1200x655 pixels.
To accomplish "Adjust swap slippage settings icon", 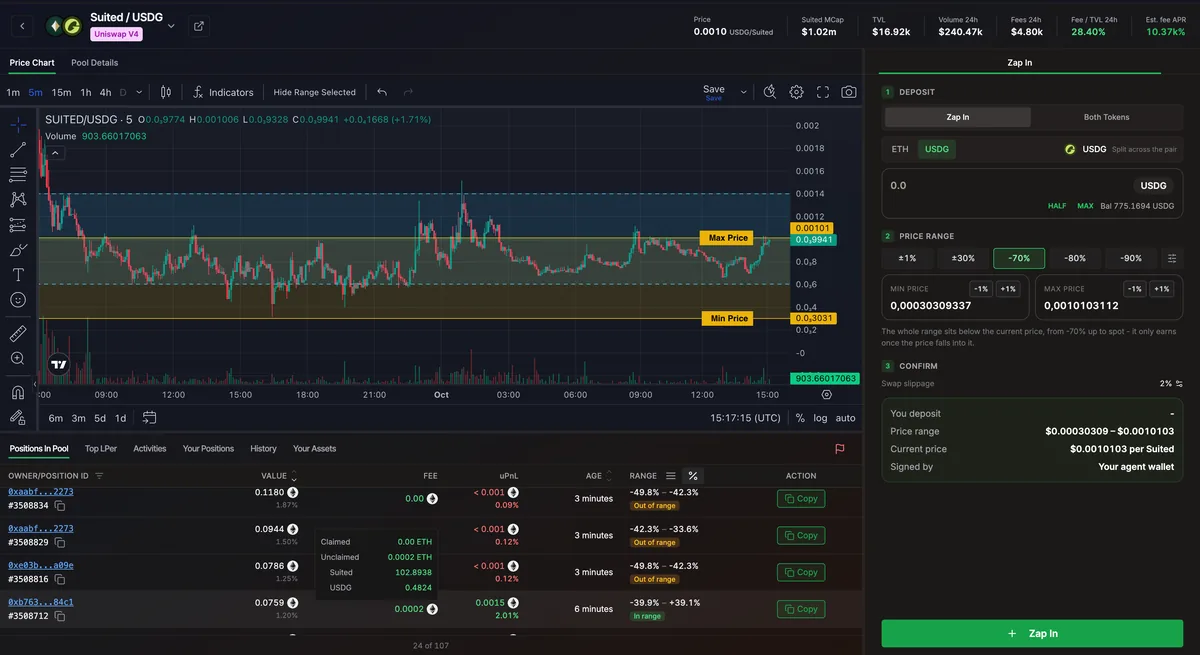I will coord(1179,383).
